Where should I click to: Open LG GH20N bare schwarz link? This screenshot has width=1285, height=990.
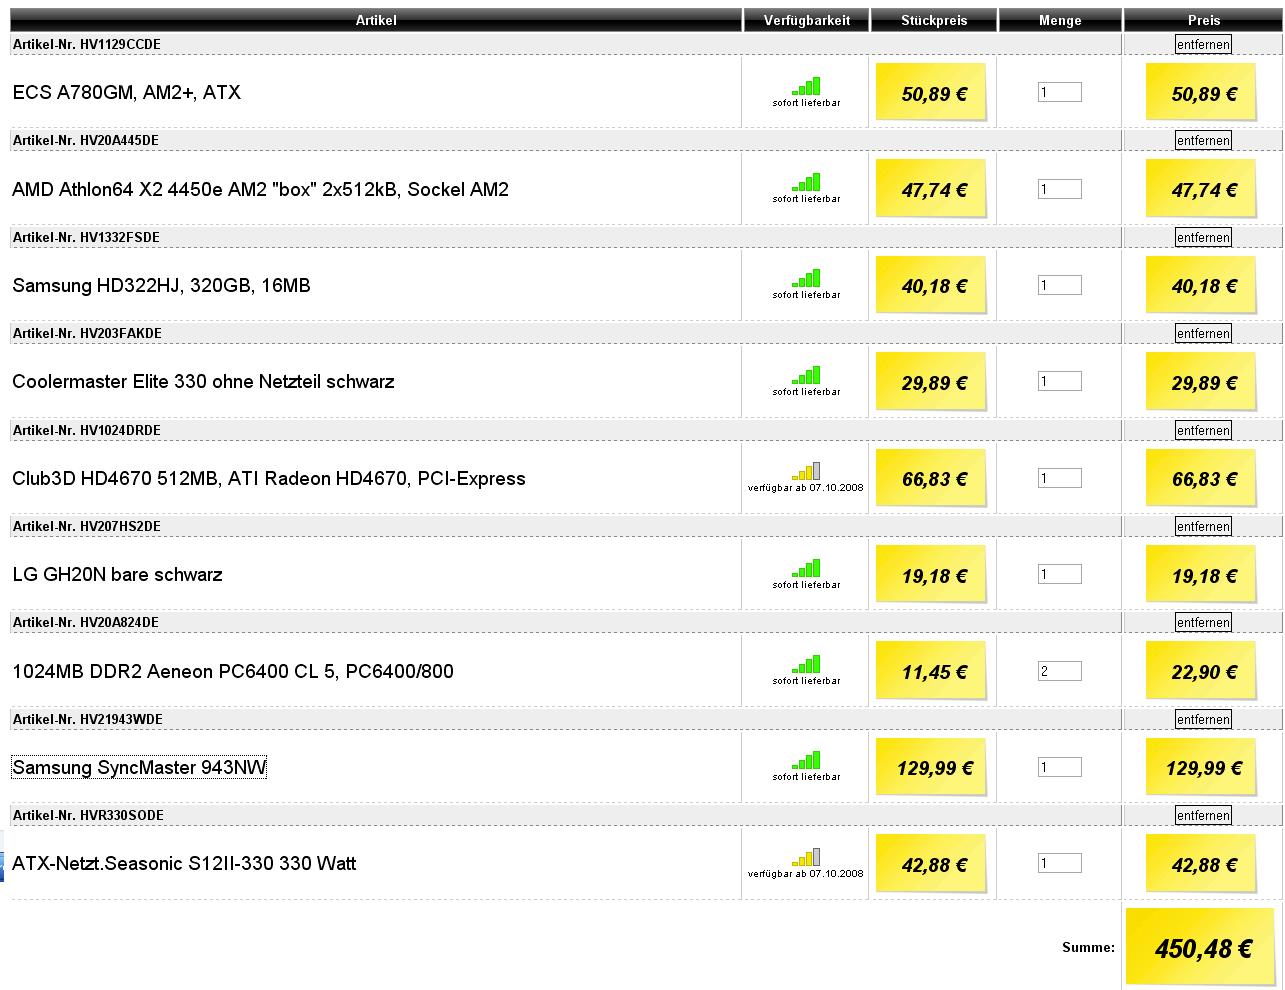coord(117,574)
